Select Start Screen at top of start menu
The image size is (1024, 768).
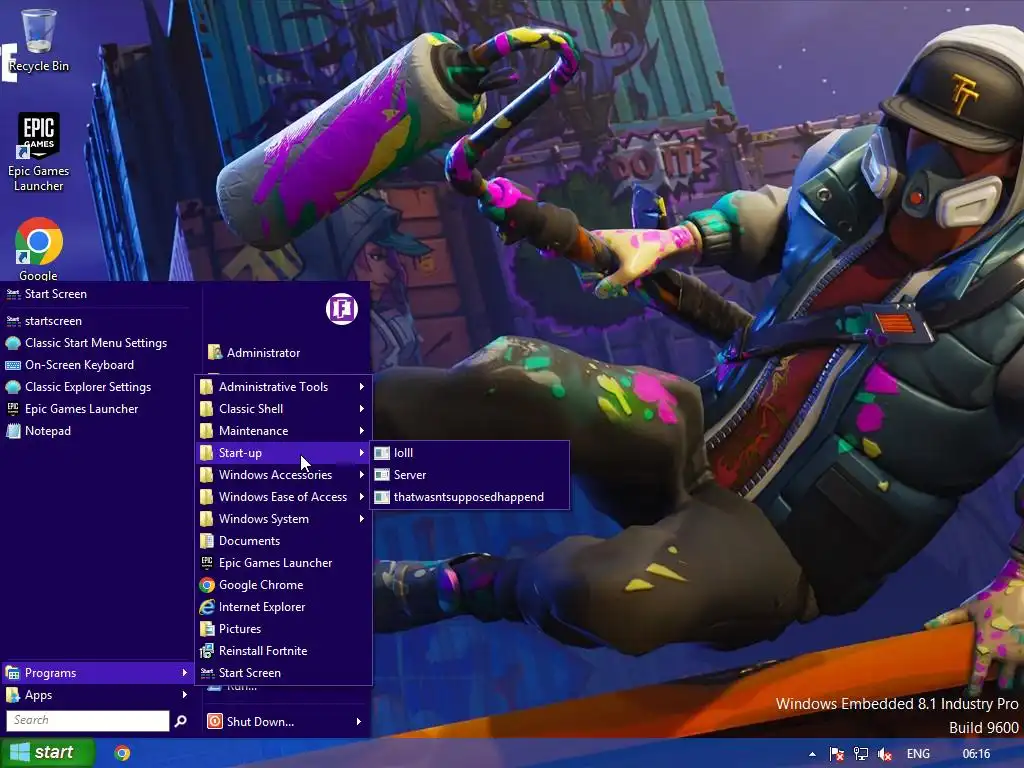(98, 294)
